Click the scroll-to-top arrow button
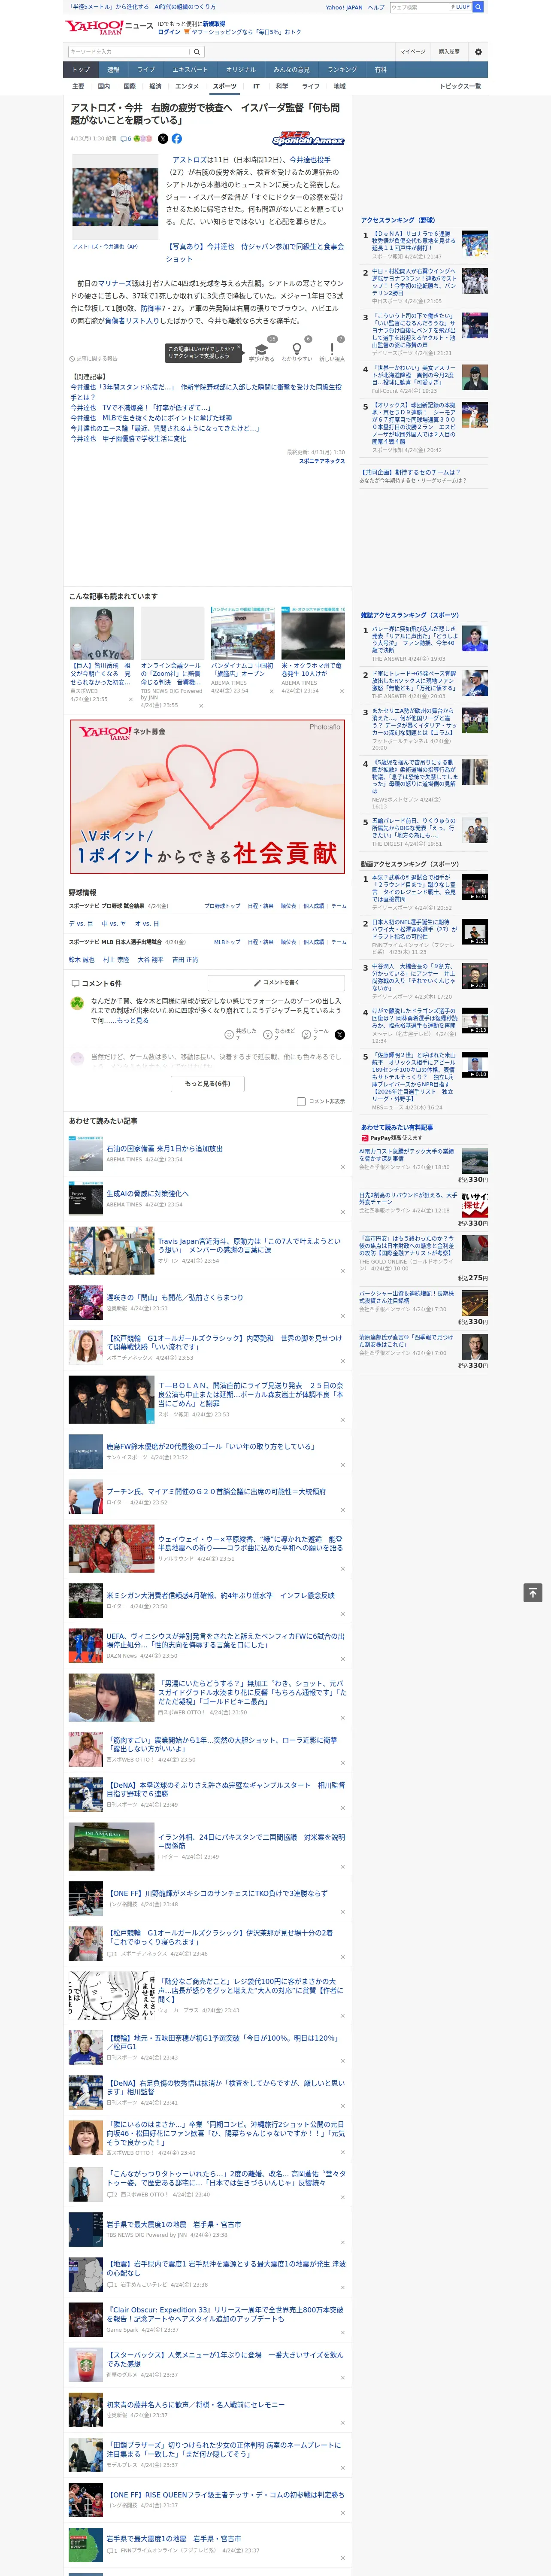Image resolution: width=551 pixels, height=2576 pixels. pos(533,1593)
